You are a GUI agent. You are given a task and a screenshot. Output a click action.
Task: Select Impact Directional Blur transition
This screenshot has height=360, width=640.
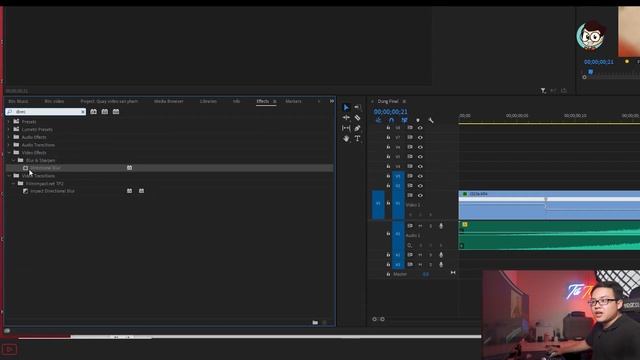coord(52,191)
